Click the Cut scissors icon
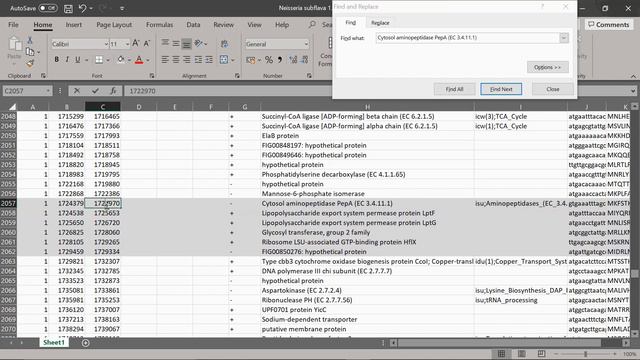 tap(30, 40)
